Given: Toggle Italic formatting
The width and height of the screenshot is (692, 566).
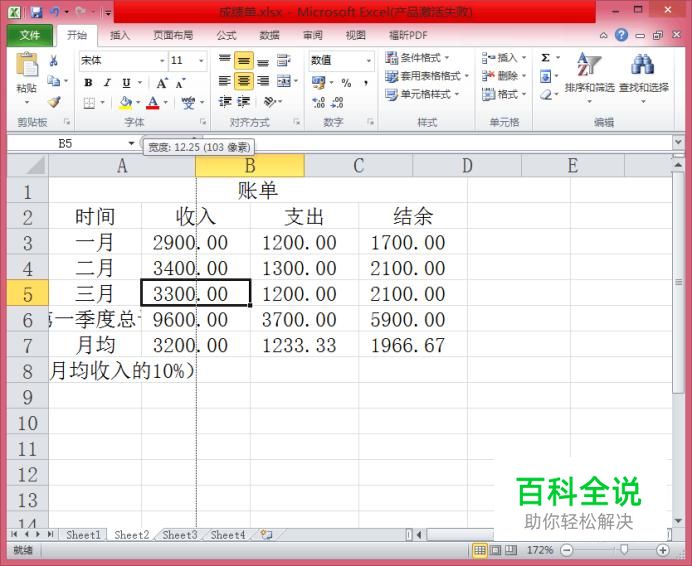Looking at the screenshot, I should [107, 83].
